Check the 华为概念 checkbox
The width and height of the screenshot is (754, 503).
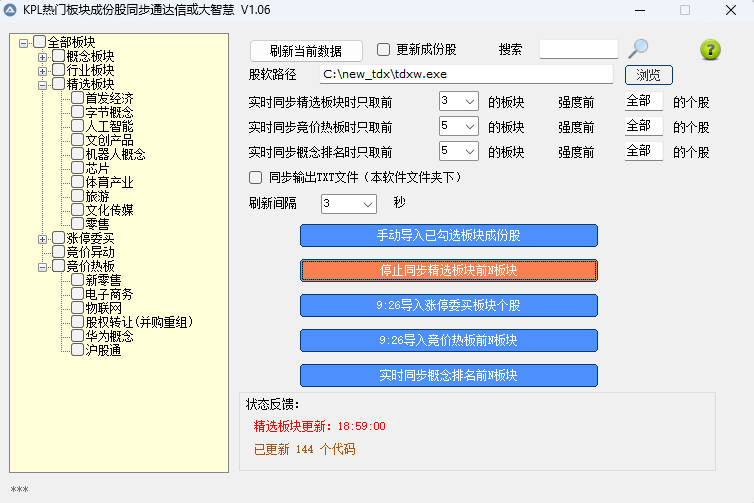tap(76, 336)
